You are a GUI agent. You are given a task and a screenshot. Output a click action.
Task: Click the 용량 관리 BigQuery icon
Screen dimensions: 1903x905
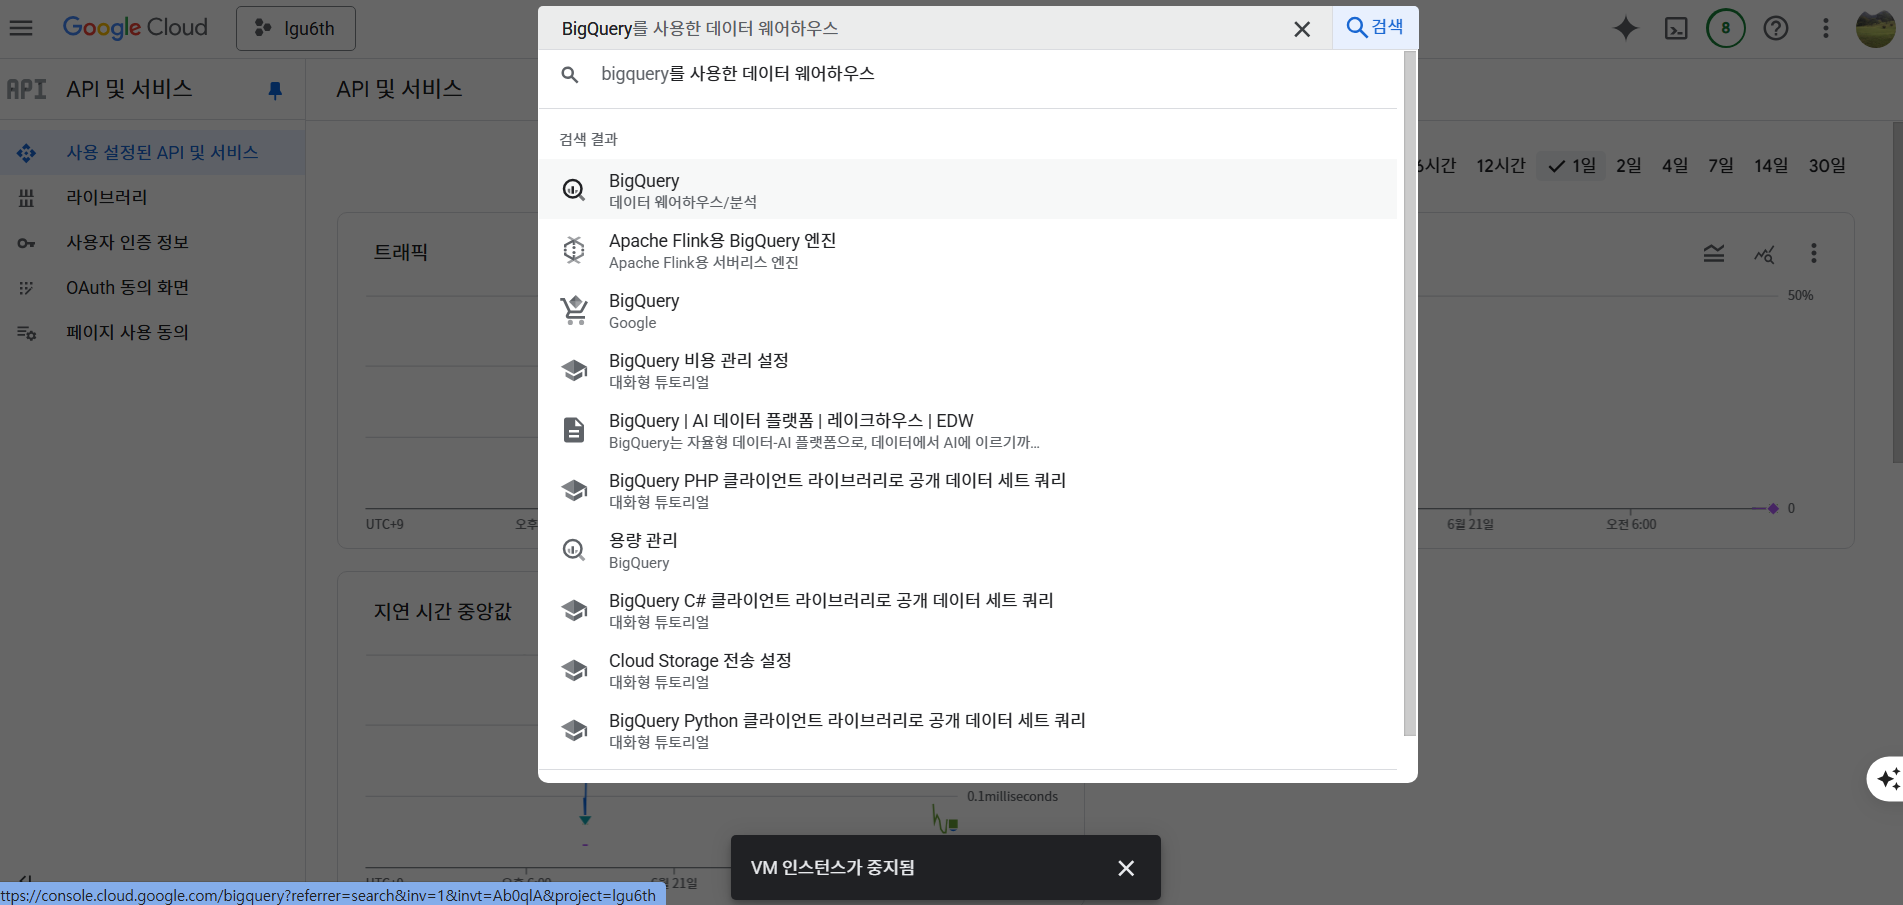point(574,549)
